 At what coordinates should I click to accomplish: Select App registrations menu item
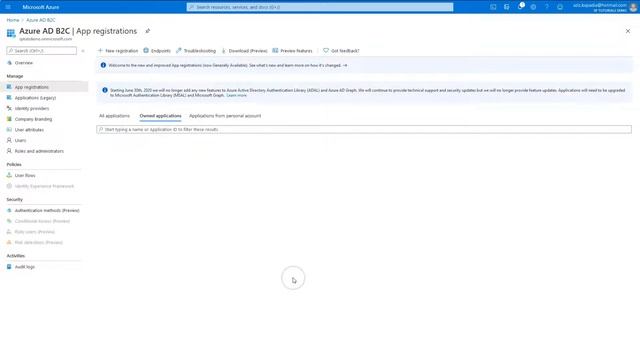[x=44, y=87]
